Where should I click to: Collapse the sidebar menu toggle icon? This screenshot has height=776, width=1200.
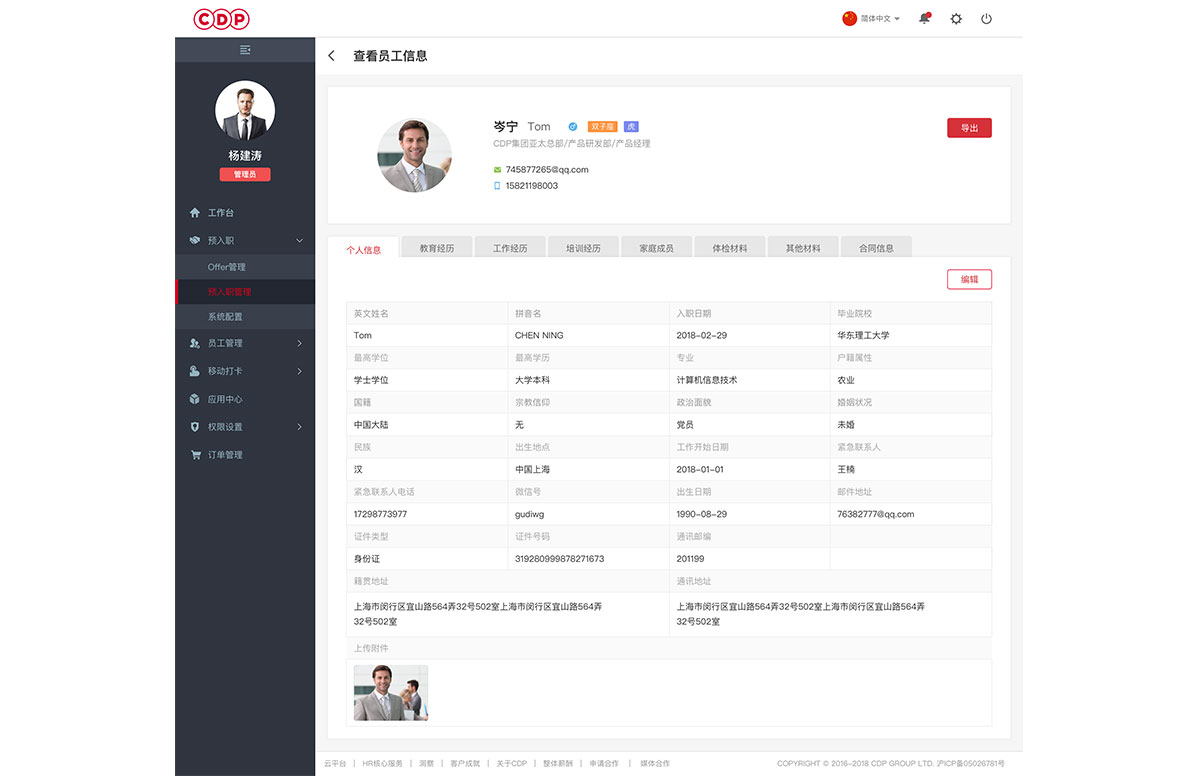tap(245, 50)
